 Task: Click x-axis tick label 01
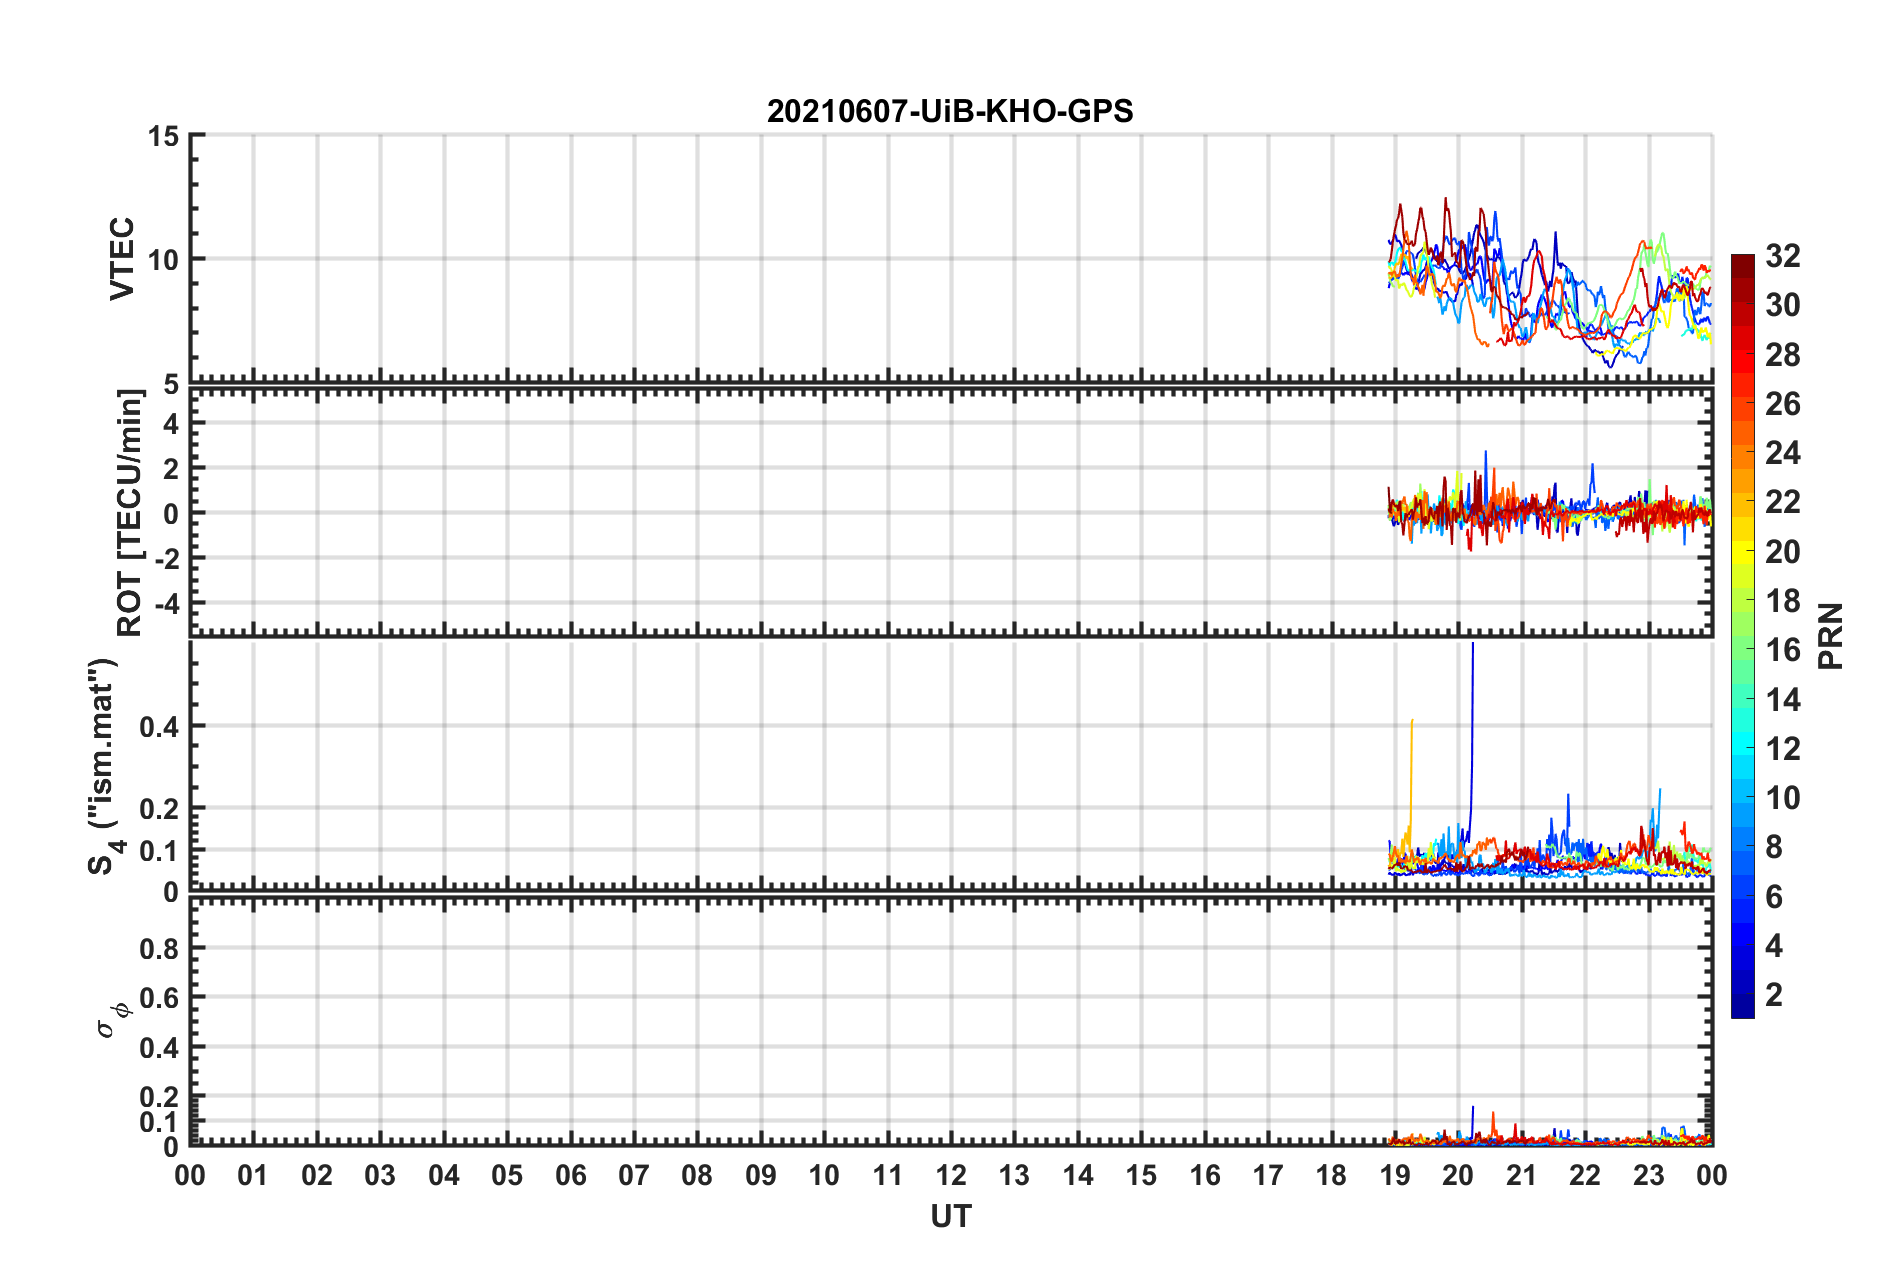click(253, 1175)
